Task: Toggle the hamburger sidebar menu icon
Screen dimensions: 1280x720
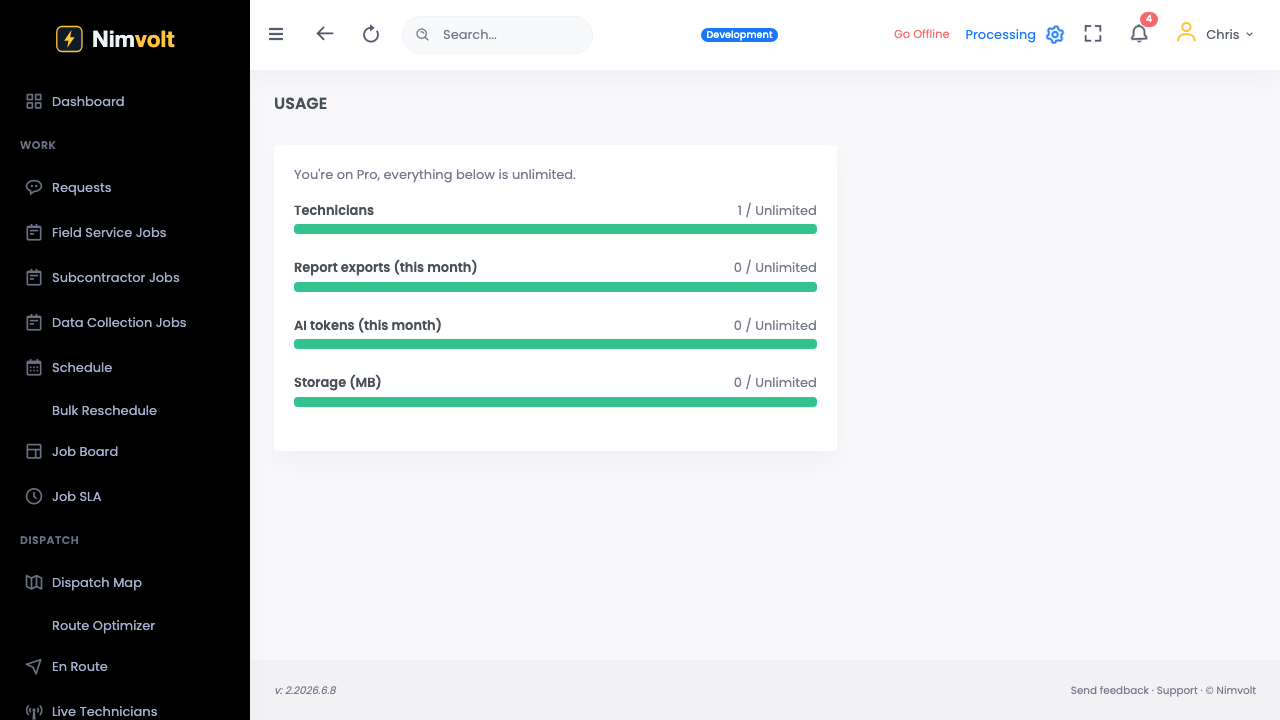Action: (276, 34)
